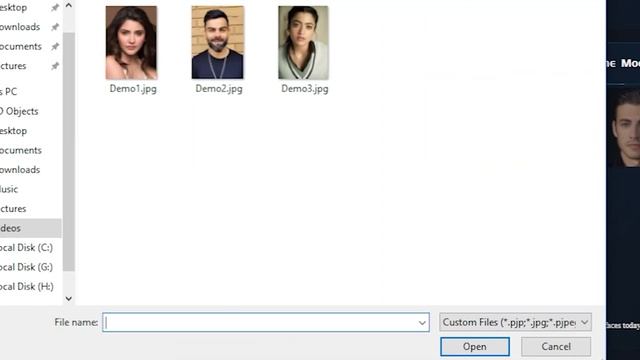Open 3D Objects folder in sidebar
640x360 pixels.
pos(19,111)
